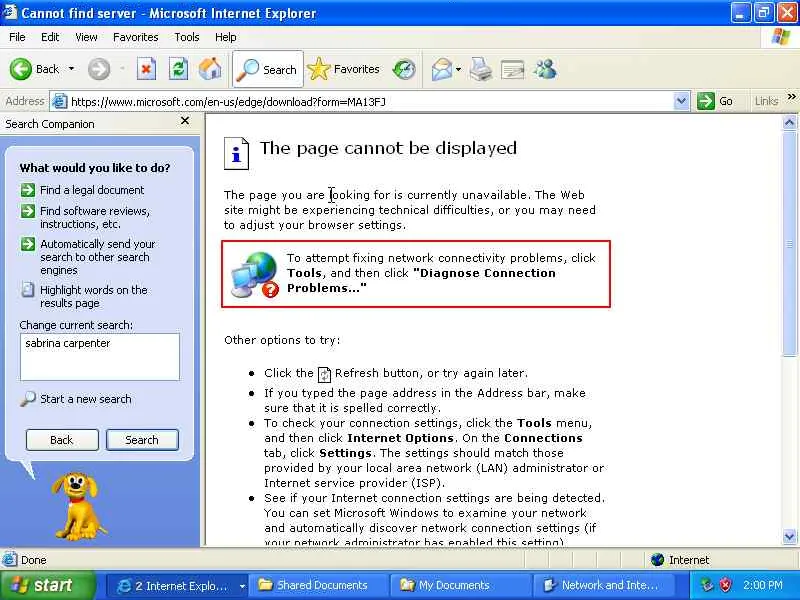This screenshot has height=600, width=800.
Task: Click the Mail envelope toolbar icon
Action: (442, 69)
